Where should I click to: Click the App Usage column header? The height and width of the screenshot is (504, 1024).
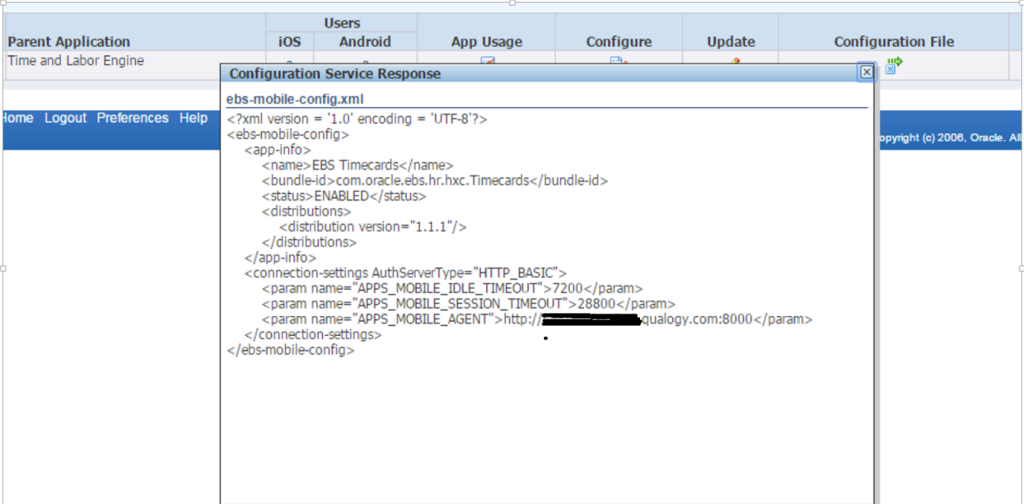[x=487, y=42]
